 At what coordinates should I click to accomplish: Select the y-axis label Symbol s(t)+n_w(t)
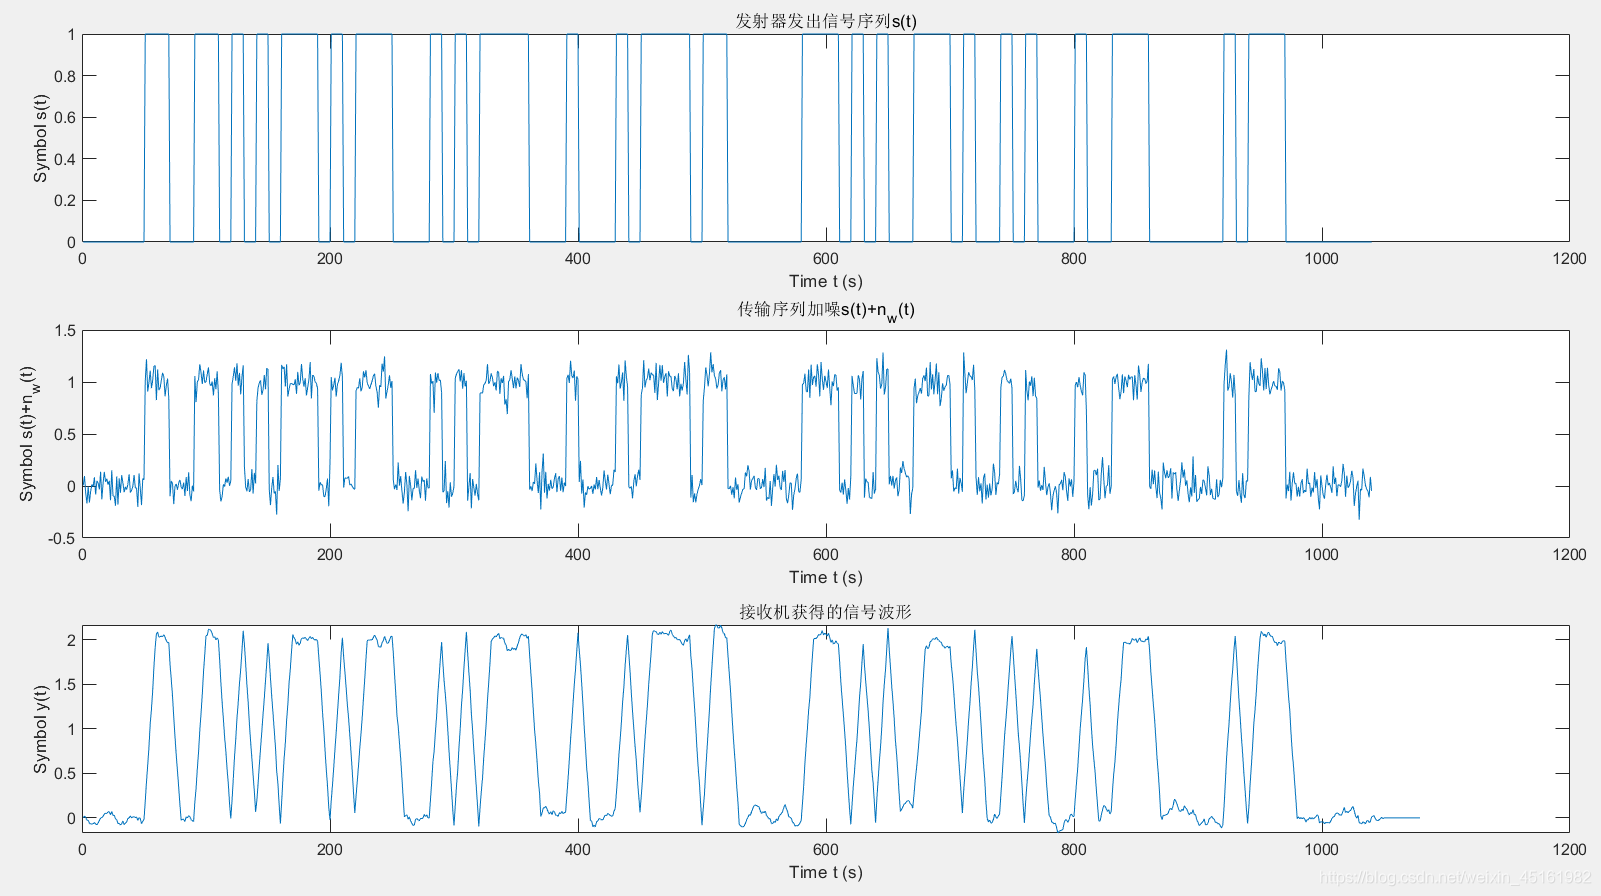tap(29, 434)
